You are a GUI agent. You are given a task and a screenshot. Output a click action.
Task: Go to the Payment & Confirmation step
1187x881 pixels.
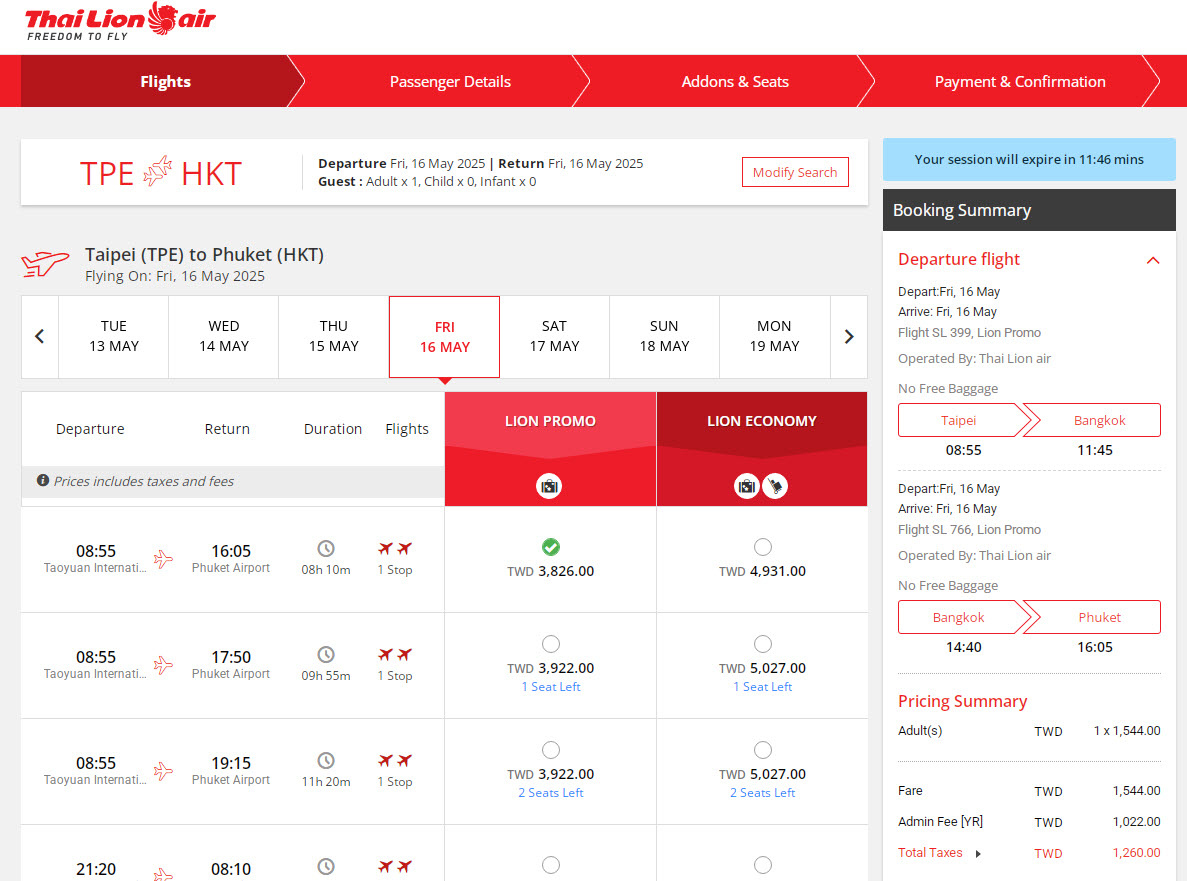[x=1020, y=81]
